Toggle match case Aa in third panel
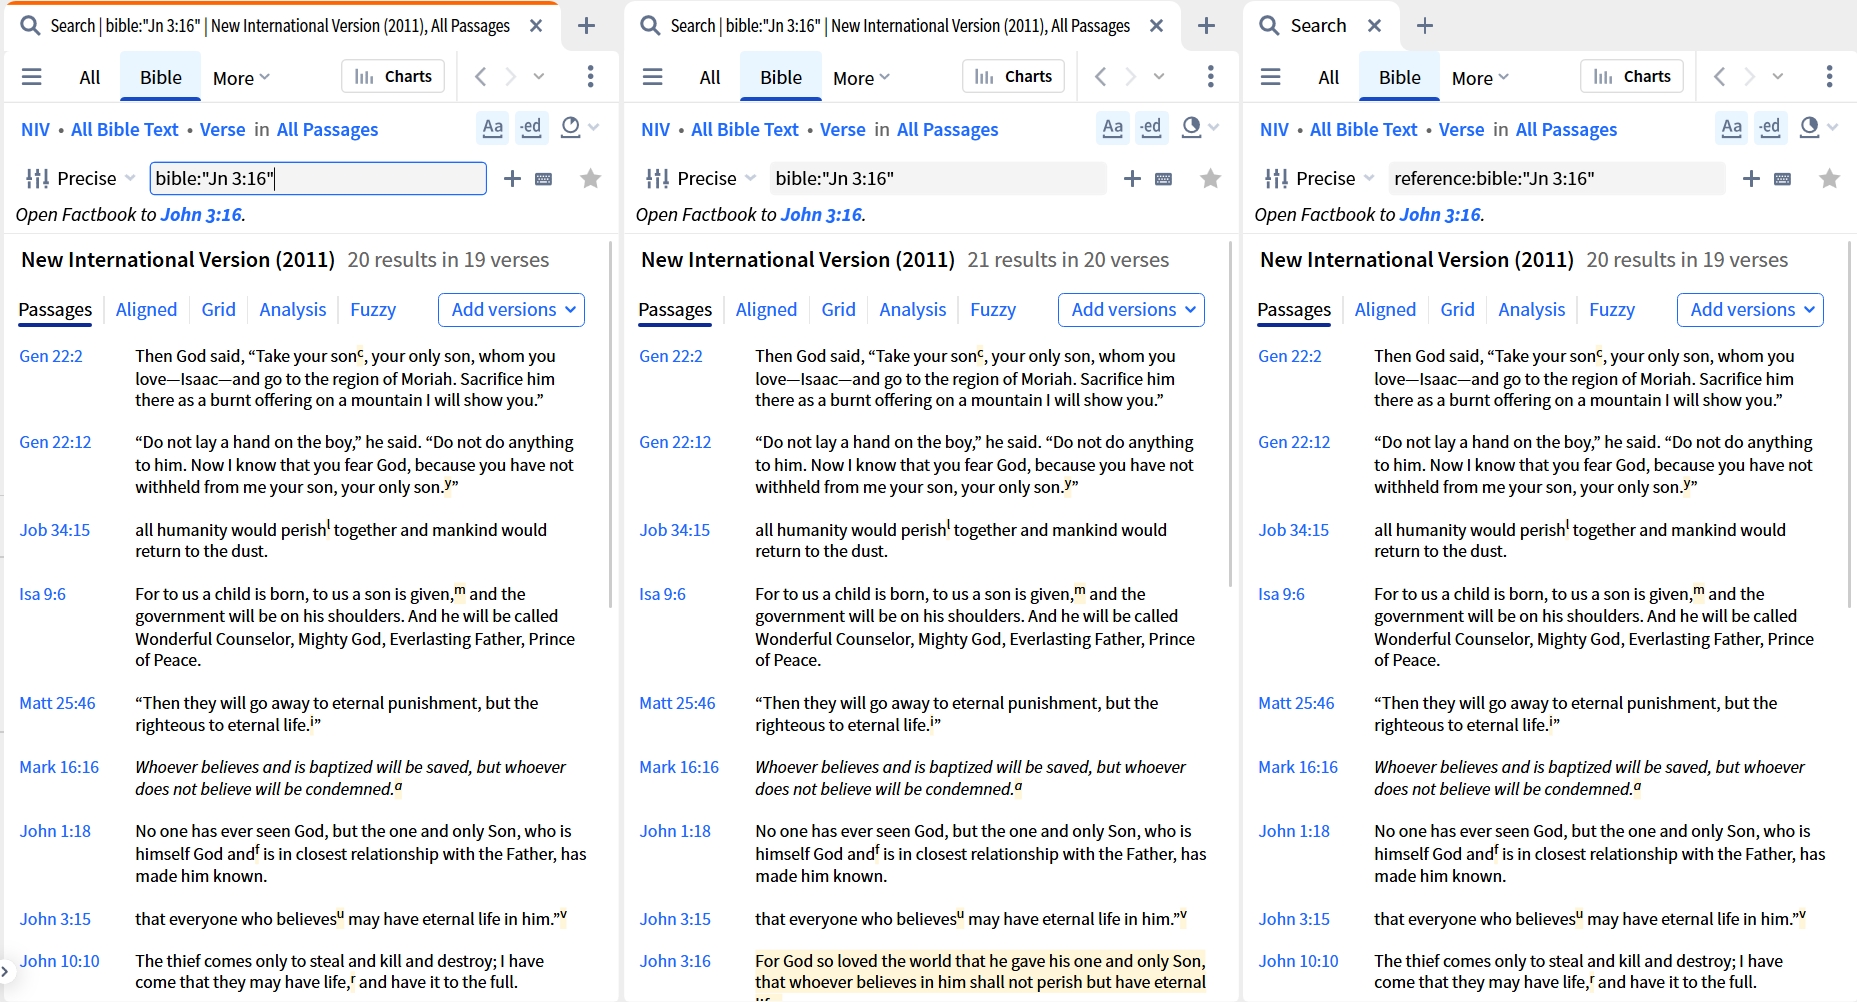 pos(1731,128)
